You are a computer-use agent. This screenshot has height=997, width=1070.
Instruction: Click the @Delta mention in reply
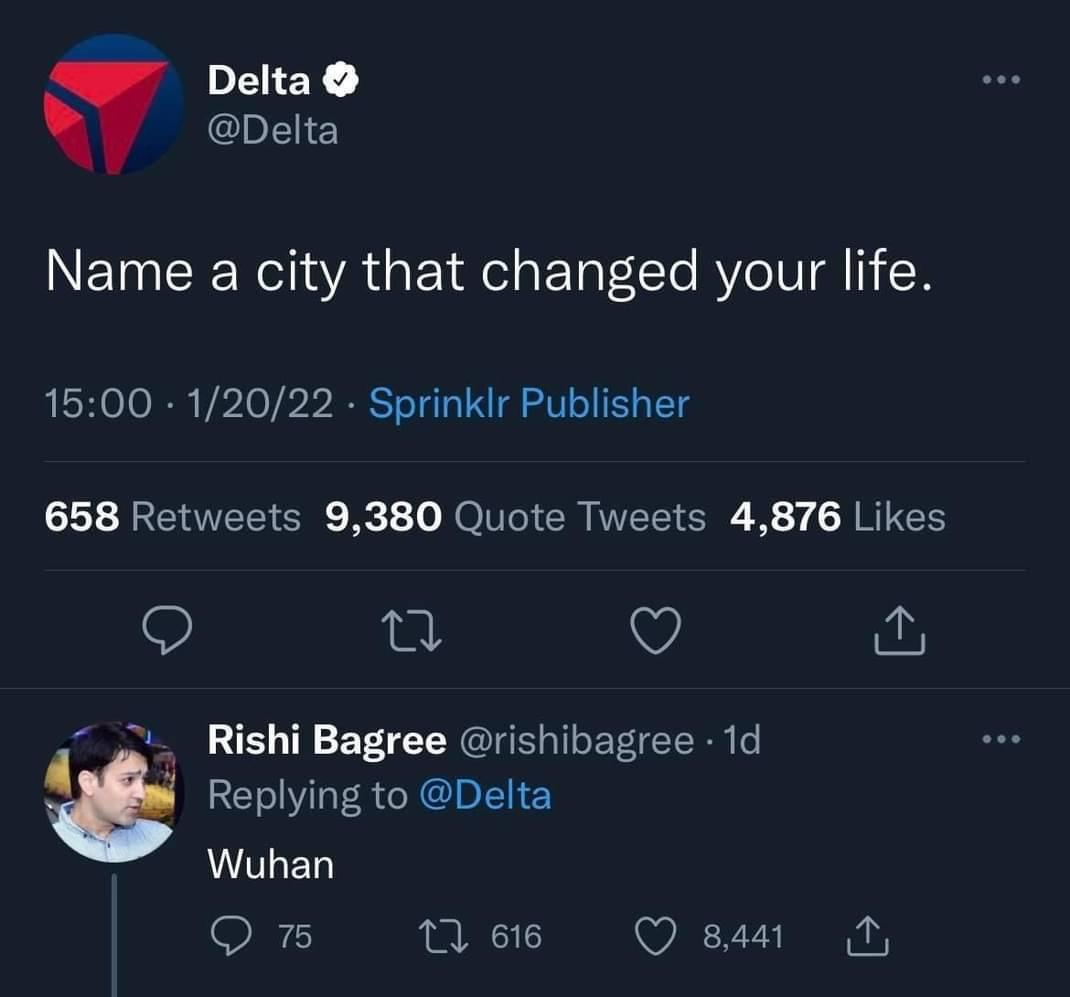click(x=484, y=795)
